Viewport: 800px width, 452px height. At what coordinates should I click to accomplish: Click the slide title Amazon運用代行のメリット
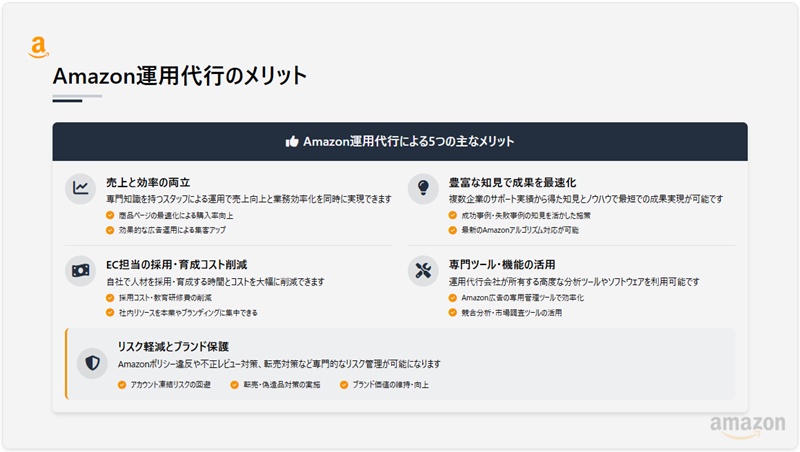point(180,76)
